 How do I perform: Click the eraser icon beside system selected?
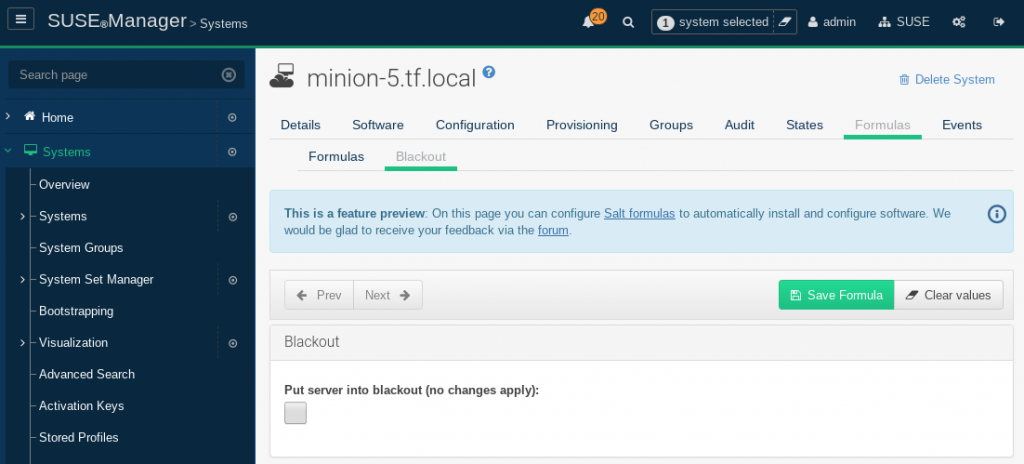[785, 22]
